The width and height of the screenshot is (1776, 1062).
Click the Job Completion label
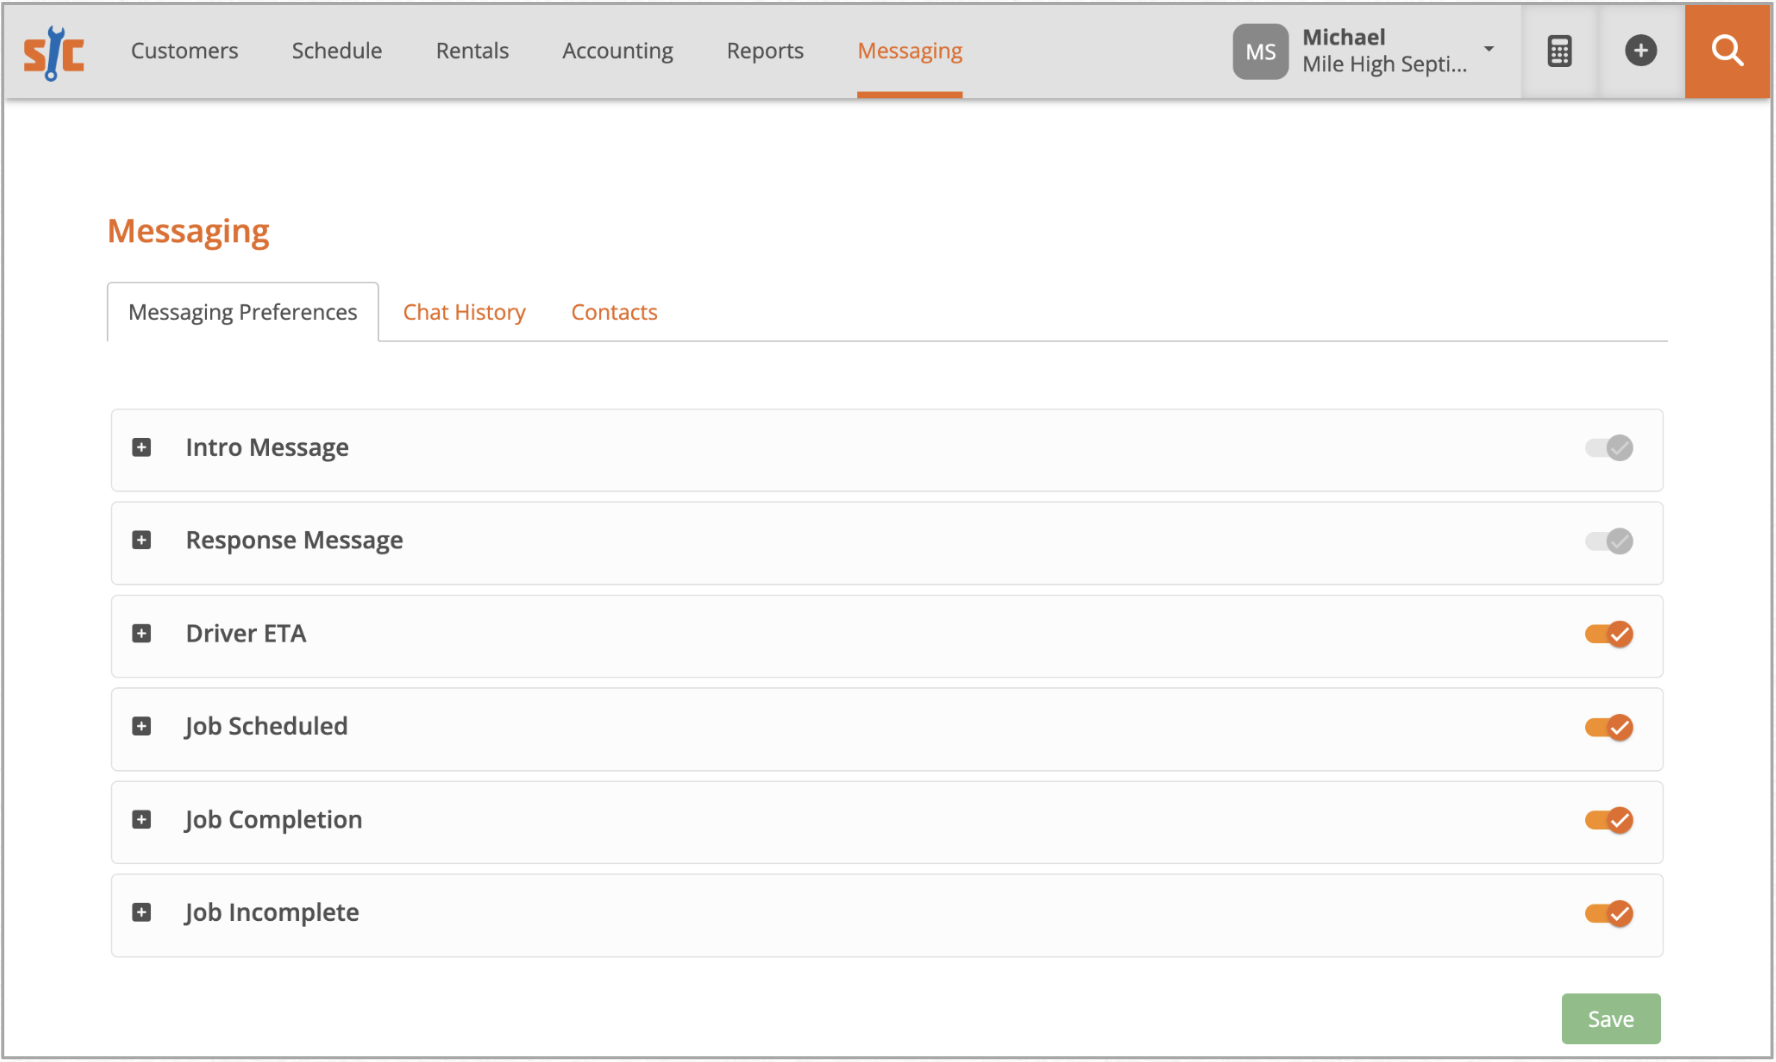click(273, 819)
